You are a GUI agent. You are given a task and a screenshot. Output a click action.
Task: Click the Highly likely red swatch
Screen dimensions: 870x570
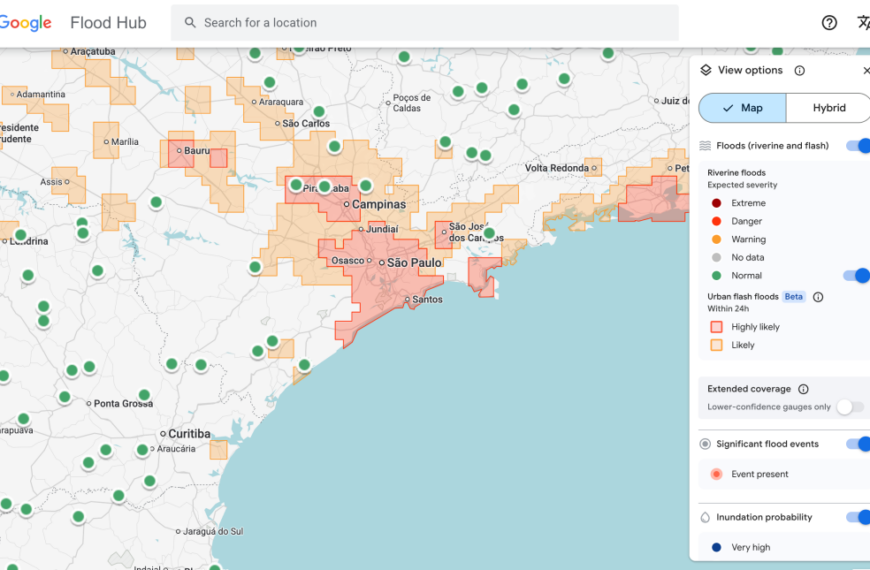(716, 327)
